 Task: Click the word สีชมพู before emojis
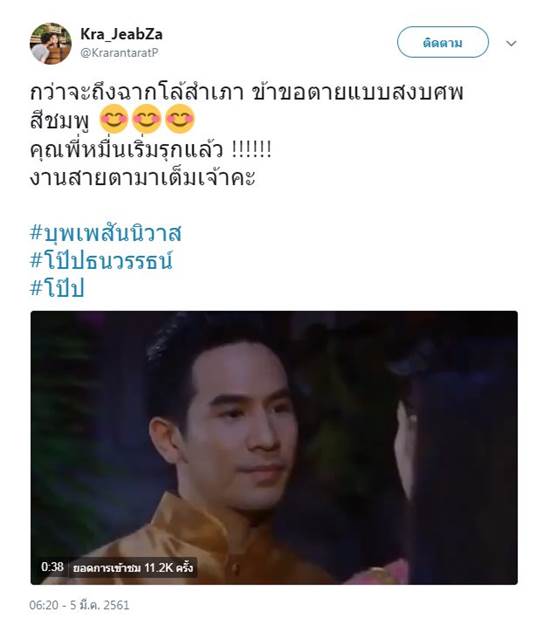click(60, 121)
